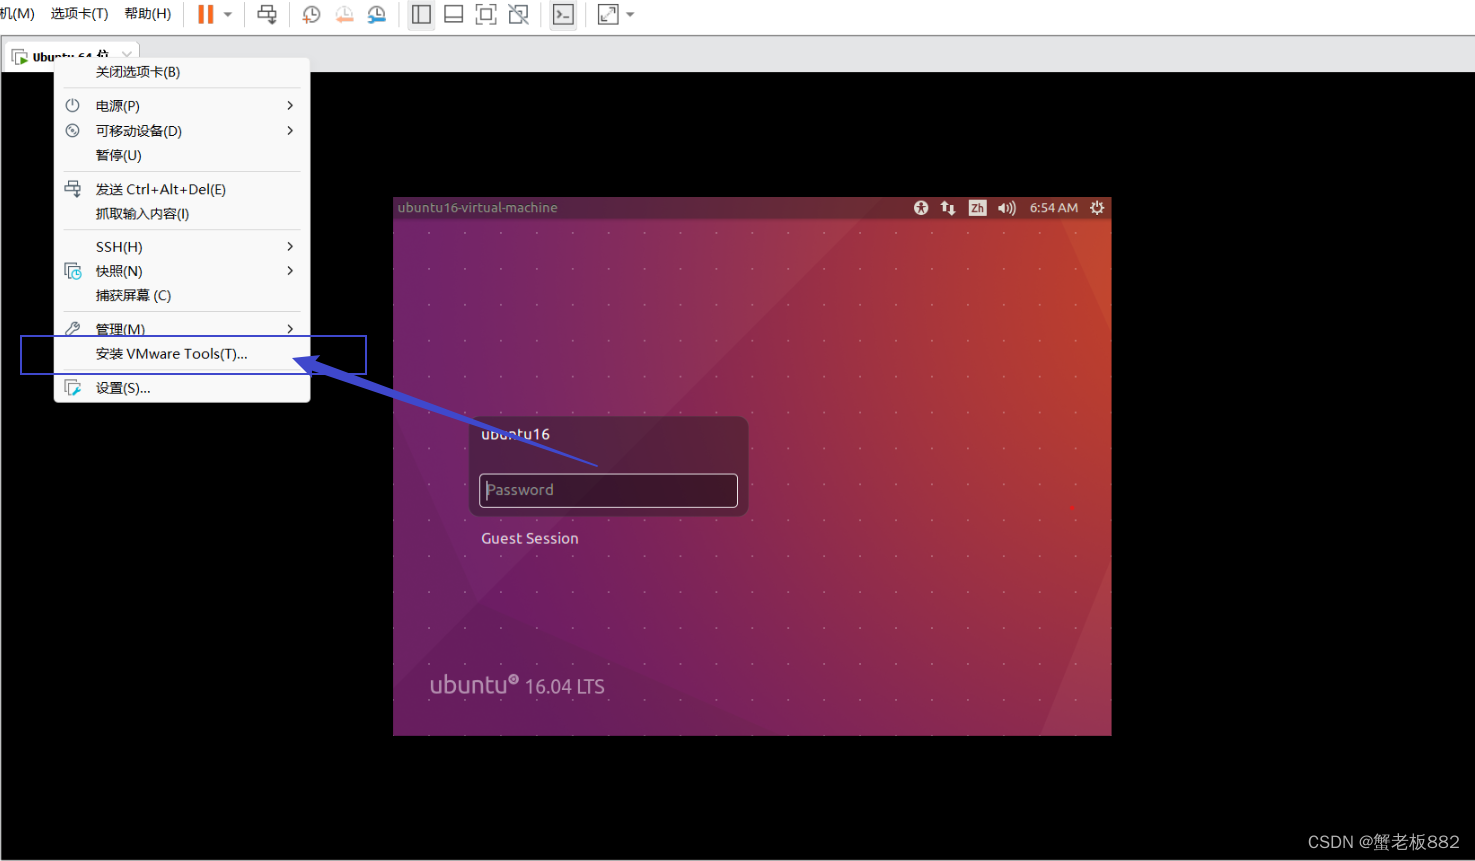Click the stretch guest display icon
The image size is (1475, 861).
(608, 14)
